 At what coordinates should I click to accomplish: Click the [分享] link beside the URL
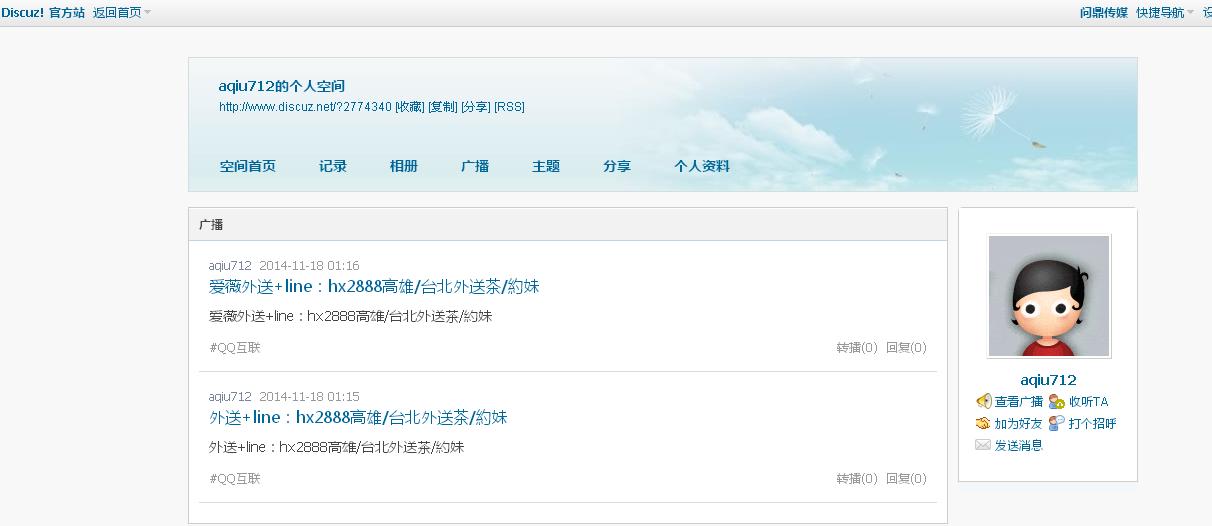tap(476, 107)
